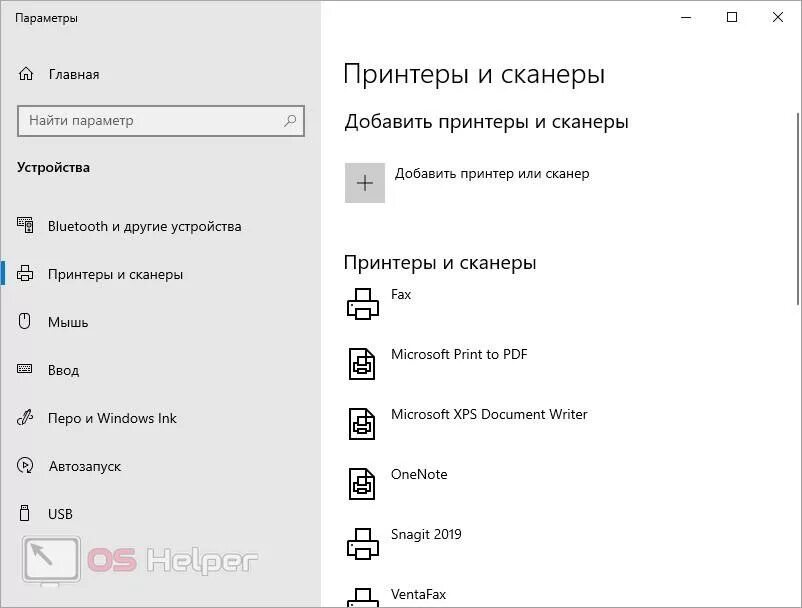Click the Microsoft Print to PDF icon
The height and width of the screenshot is (608, 802).
(362, 364)
